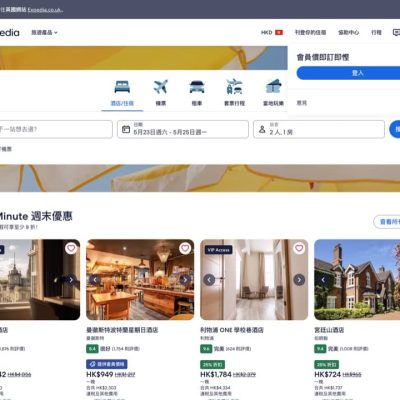Open the Liverpool ONE hotel room photo

tap(254, 280)
